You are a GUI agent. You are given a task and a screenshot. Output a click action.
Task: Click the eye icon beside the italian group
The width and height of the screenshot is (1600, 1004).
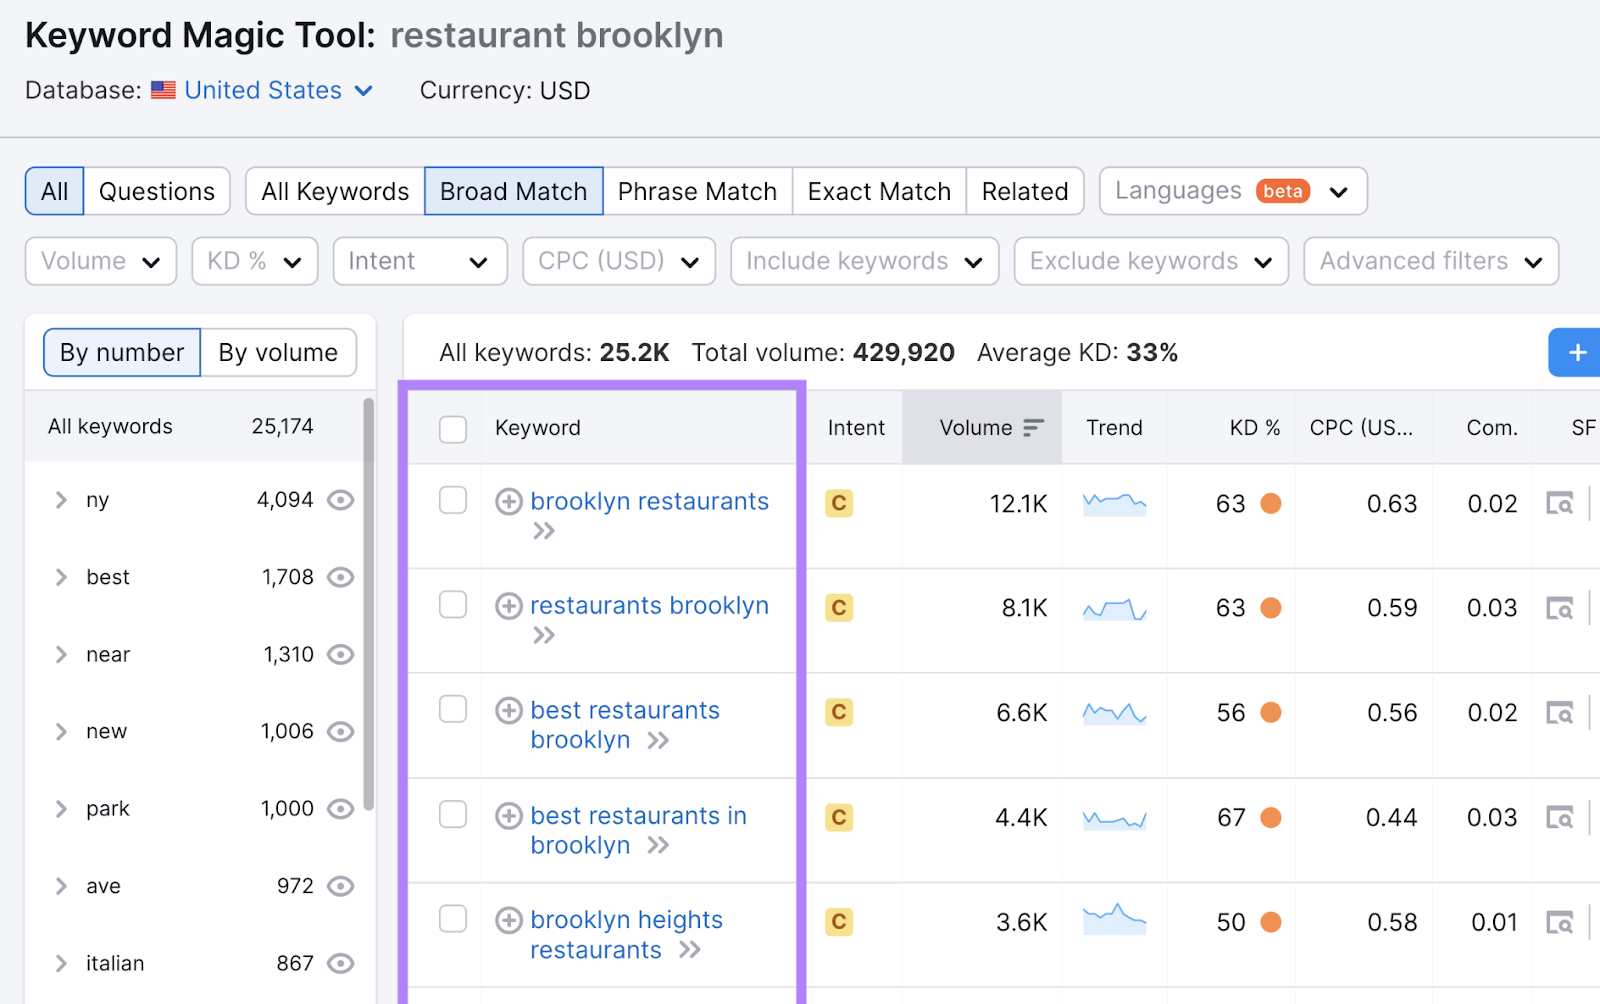341,963
